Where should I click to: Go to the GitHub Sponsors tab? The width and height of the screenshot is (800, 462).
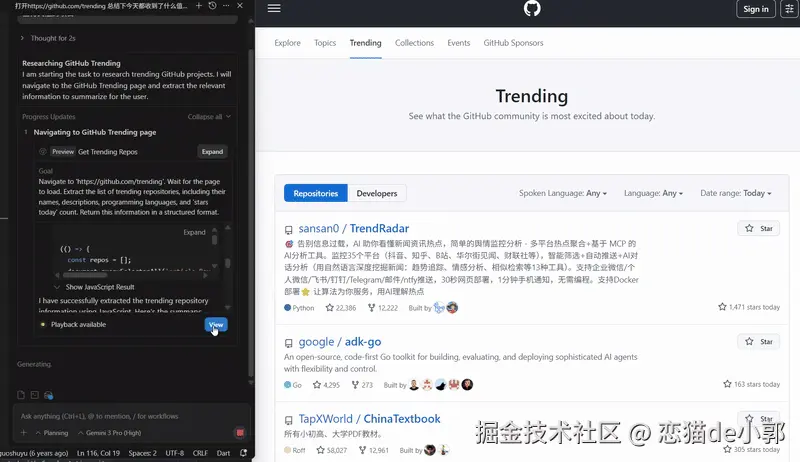(513, 43)
